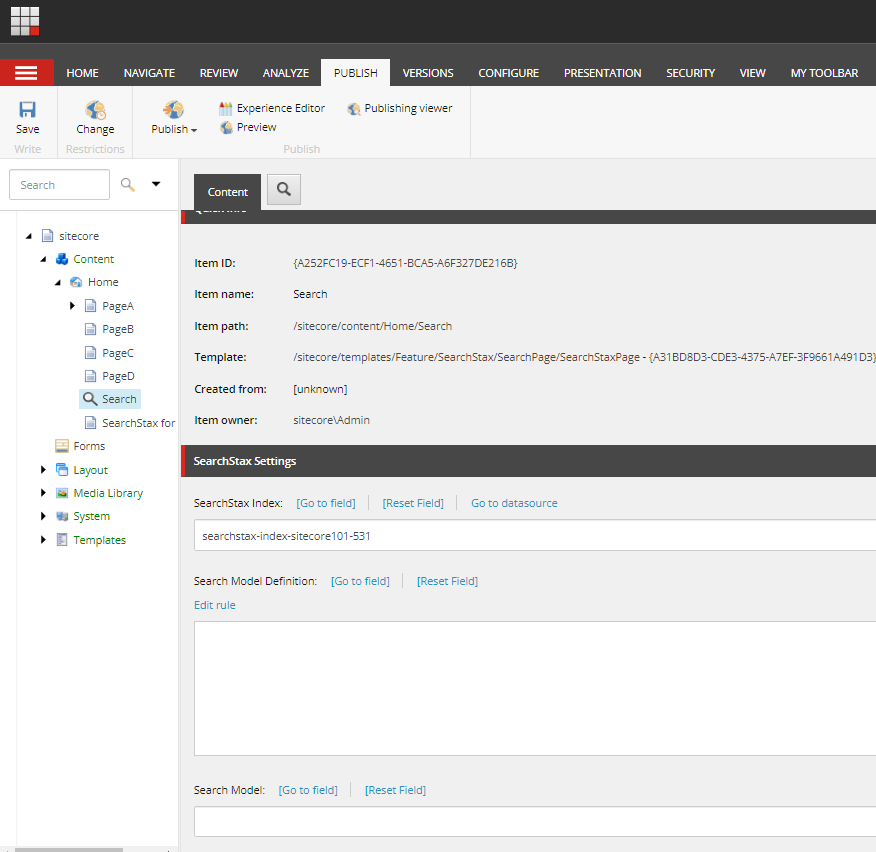Image resolution: width=876 pixels, height=852 pixels.
Task: Click Reset Field for Search Model Definition
Action: point(447,581)
